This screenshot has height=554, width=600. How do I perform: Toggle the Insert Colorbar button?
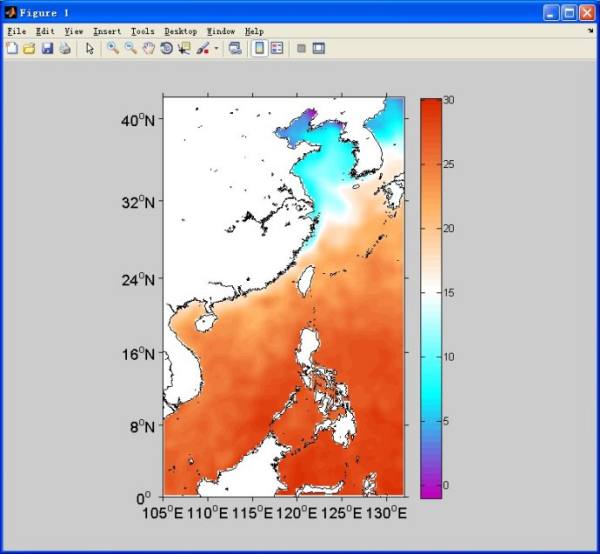[x=259, y=48]
